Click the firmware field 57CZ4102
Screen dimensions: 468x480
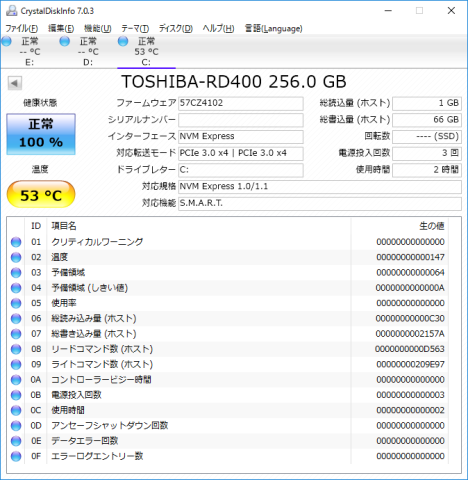click(x=241, y=103)
